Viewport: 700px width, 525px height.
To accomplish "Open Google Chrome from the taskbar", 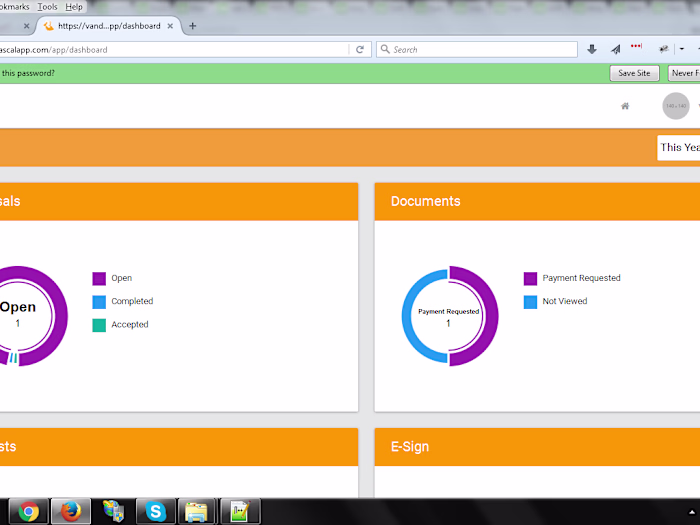I will pyautogui.click(x=28, y=511).
